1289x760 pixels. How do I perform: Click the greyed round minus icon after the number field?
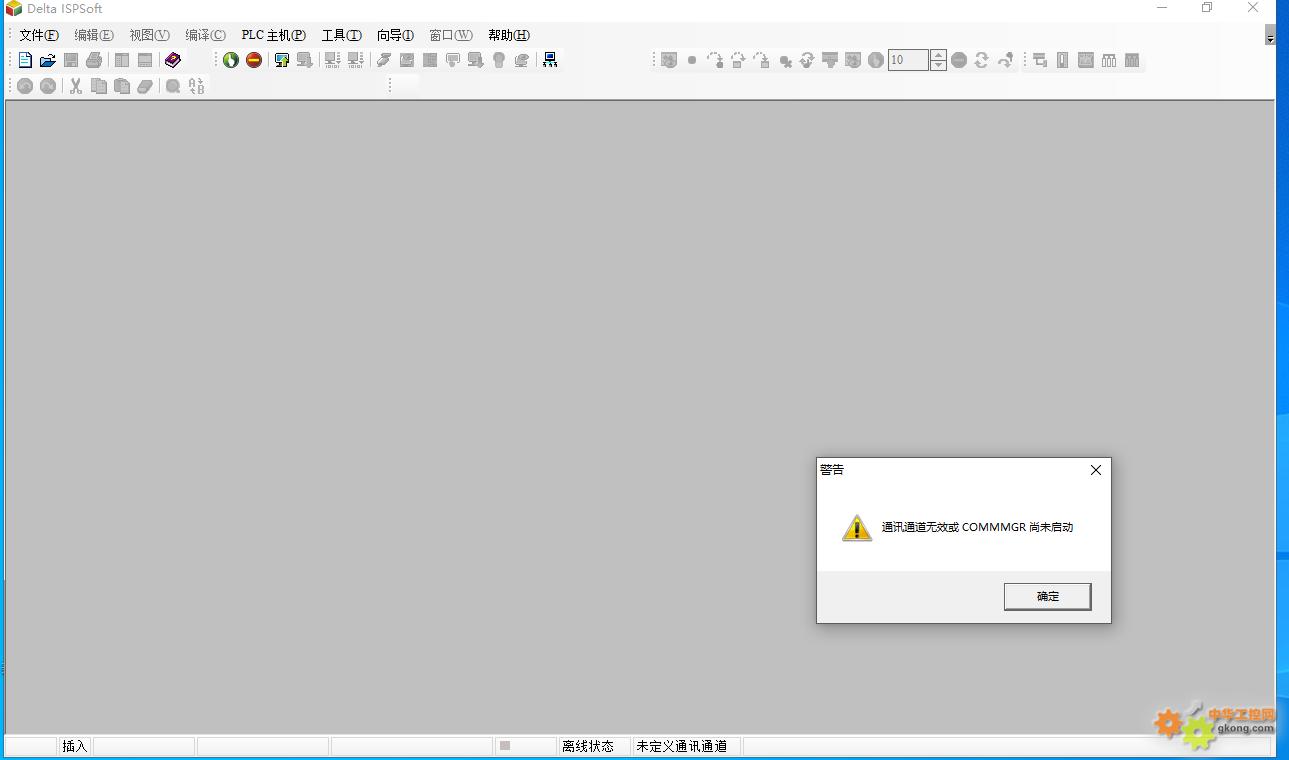pos(959,60)
